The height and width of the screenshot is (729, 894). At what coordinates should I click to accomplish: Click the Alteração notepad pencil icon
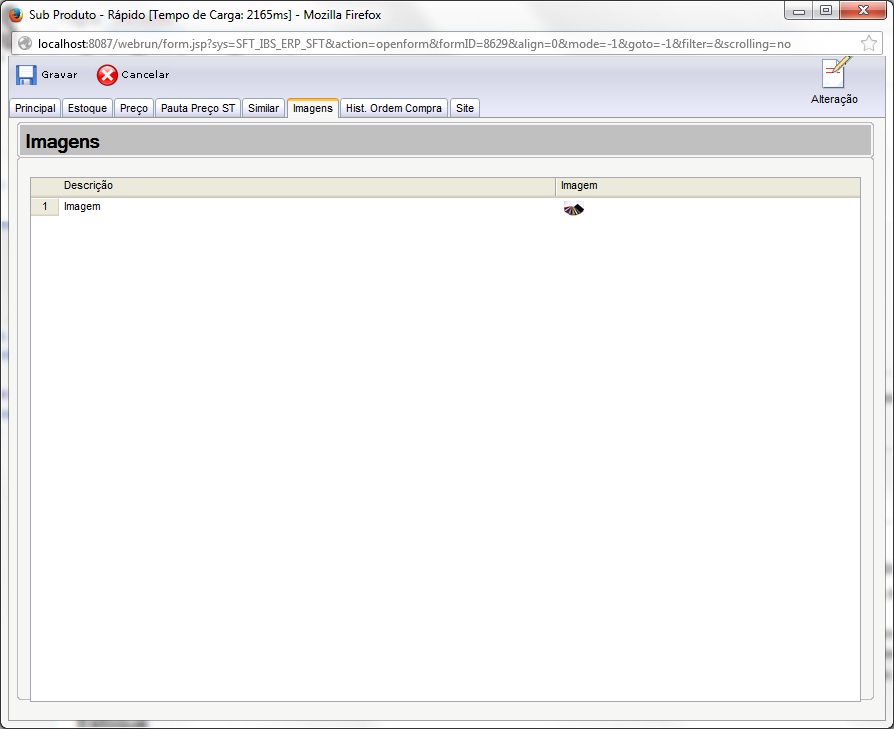[x=835, y=72]
